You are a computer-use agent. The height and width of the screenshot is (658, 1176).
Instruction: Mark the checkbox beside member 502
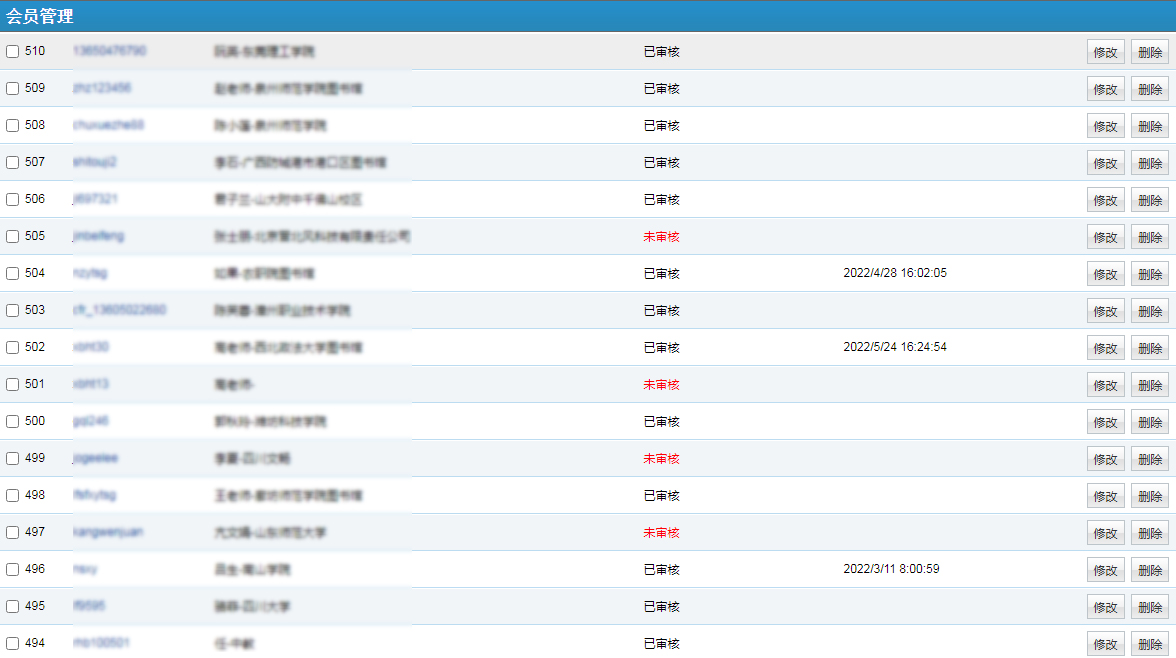point(13,348)
